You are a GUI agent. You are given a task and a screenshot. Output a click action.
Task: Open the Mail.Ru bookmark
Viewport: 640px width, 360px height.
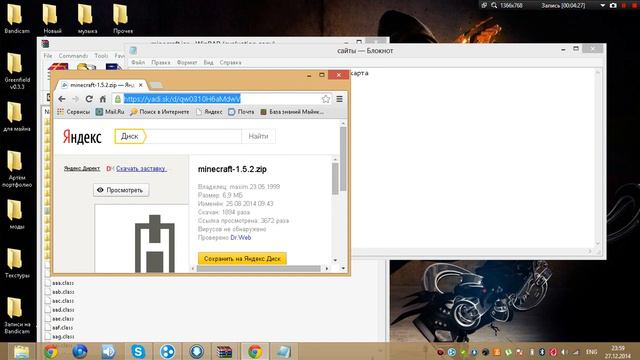click(110, 111)
